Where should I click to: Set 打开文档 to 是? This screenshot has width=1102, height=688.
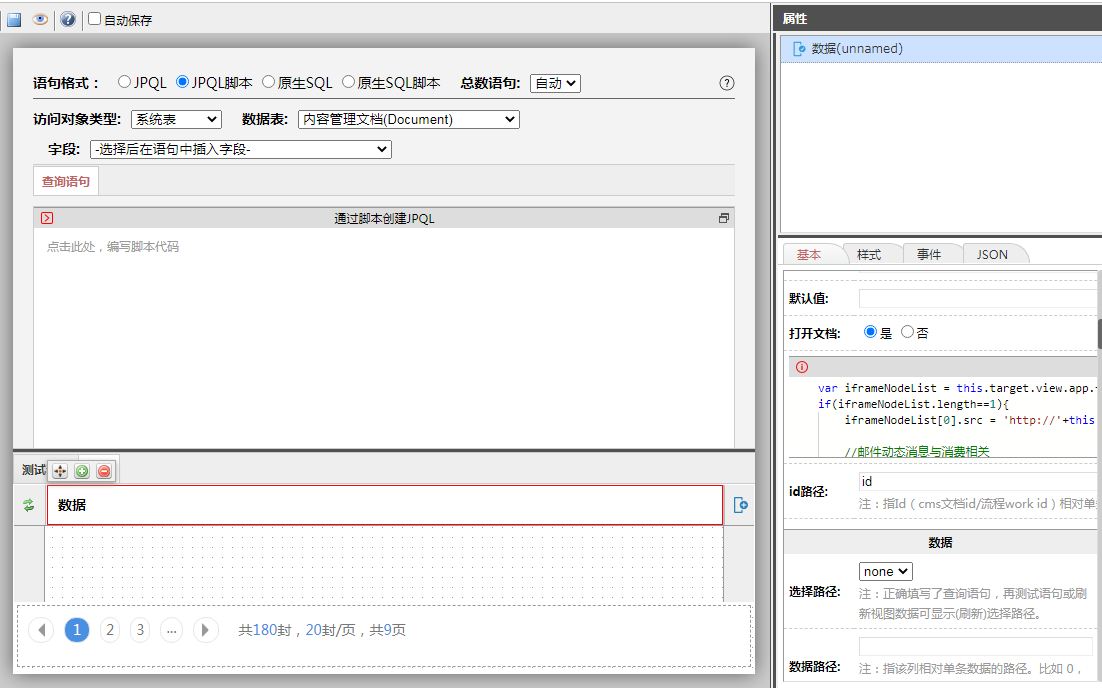870,332
